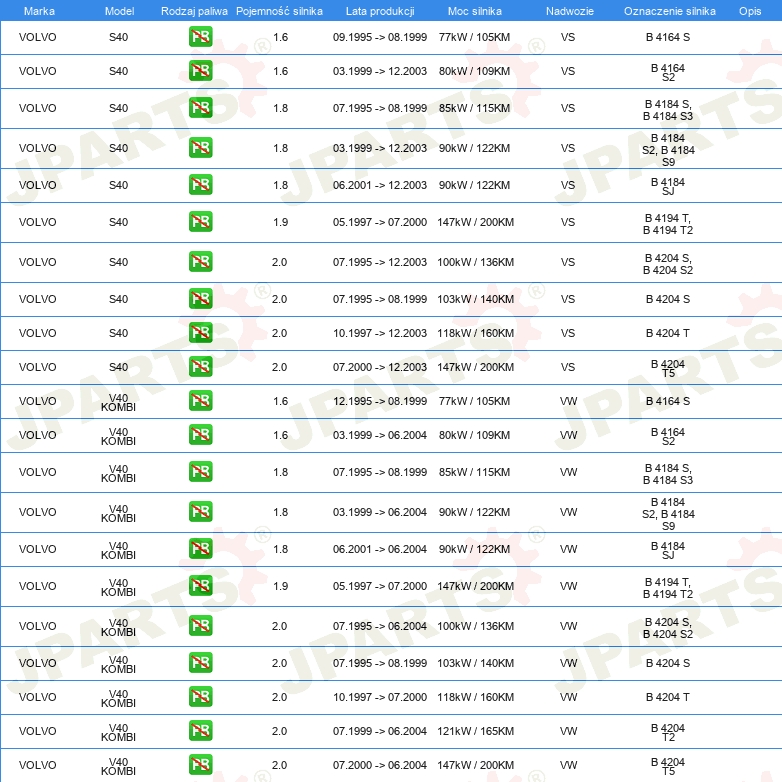Click the Rodzaj paliwa column header
Screen dimensions: 782x782
(193, 11)
